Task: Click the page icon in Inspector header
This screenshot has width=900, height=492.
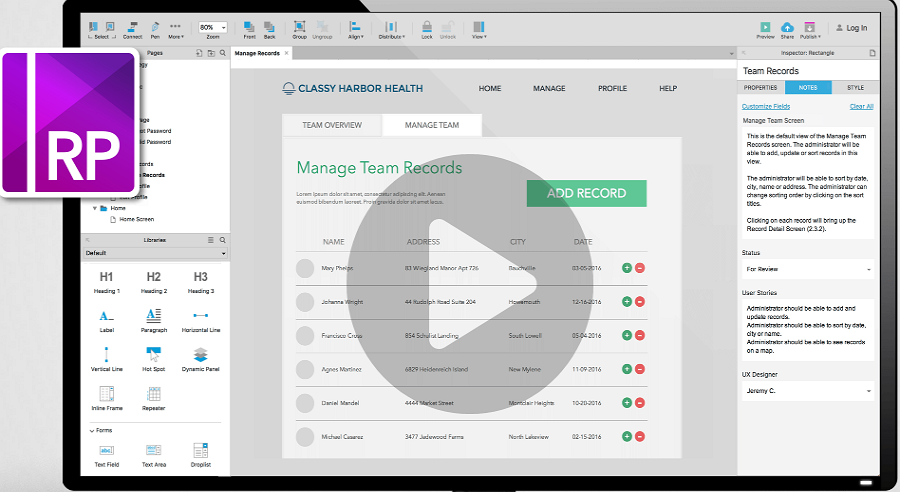Action: 872,53
